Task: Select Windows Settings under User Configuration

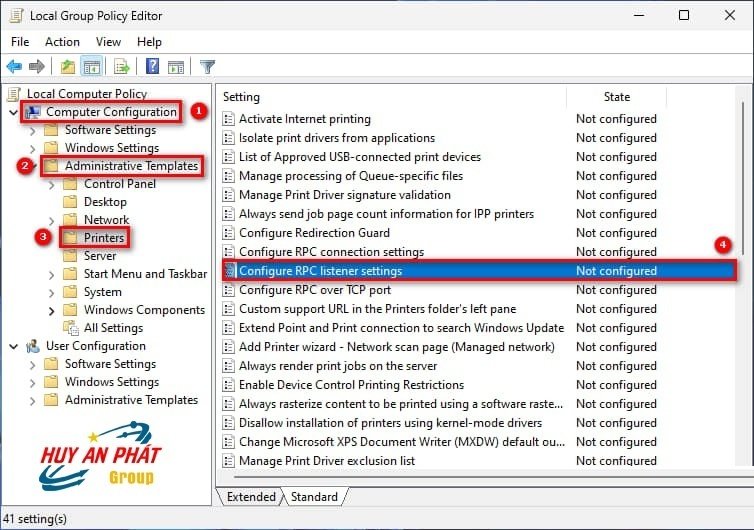Action: [x=112, y=382]
